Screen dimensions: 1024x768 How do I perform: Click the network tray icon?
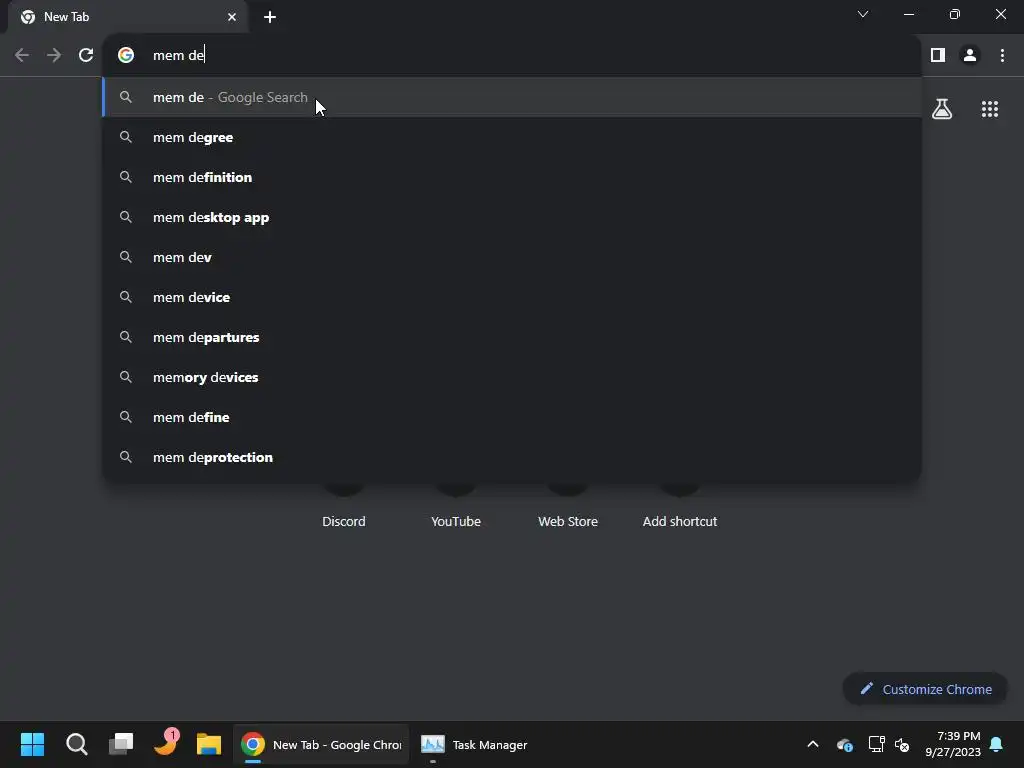click(876, 744)
